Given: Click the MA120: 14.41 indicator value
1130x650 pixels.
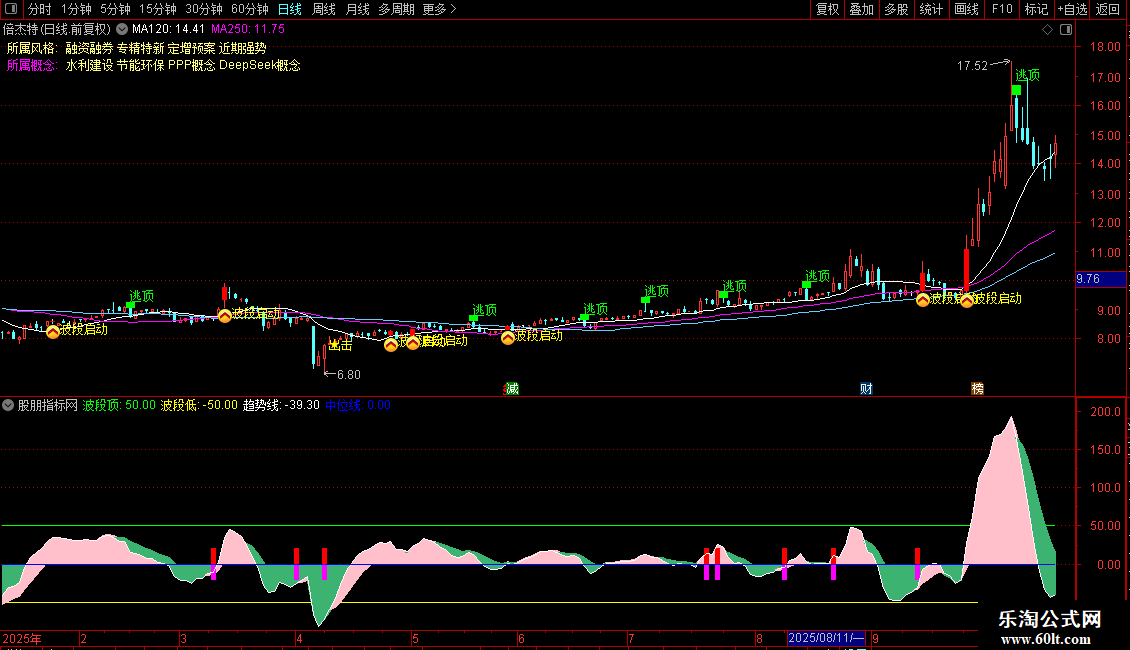Looking at the screenshot, I should coord(169,30).
